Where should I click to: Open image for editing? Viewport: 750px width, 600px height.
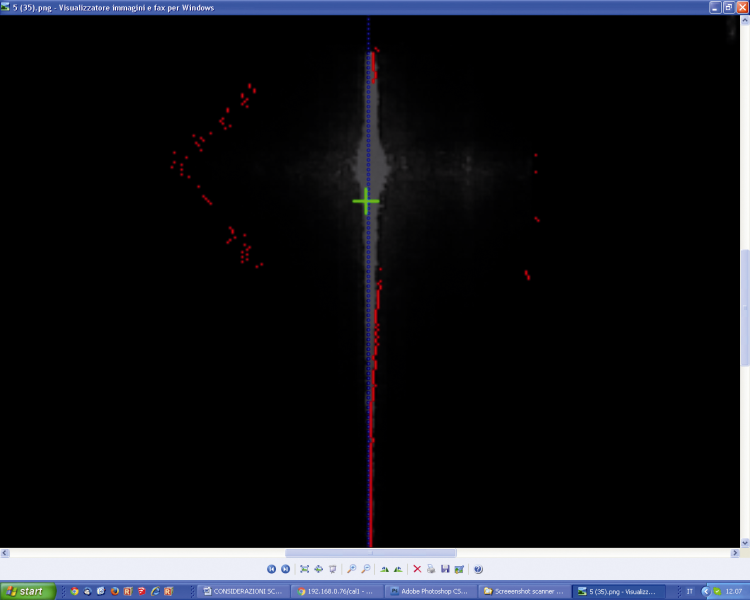click(x=459, y=569)
